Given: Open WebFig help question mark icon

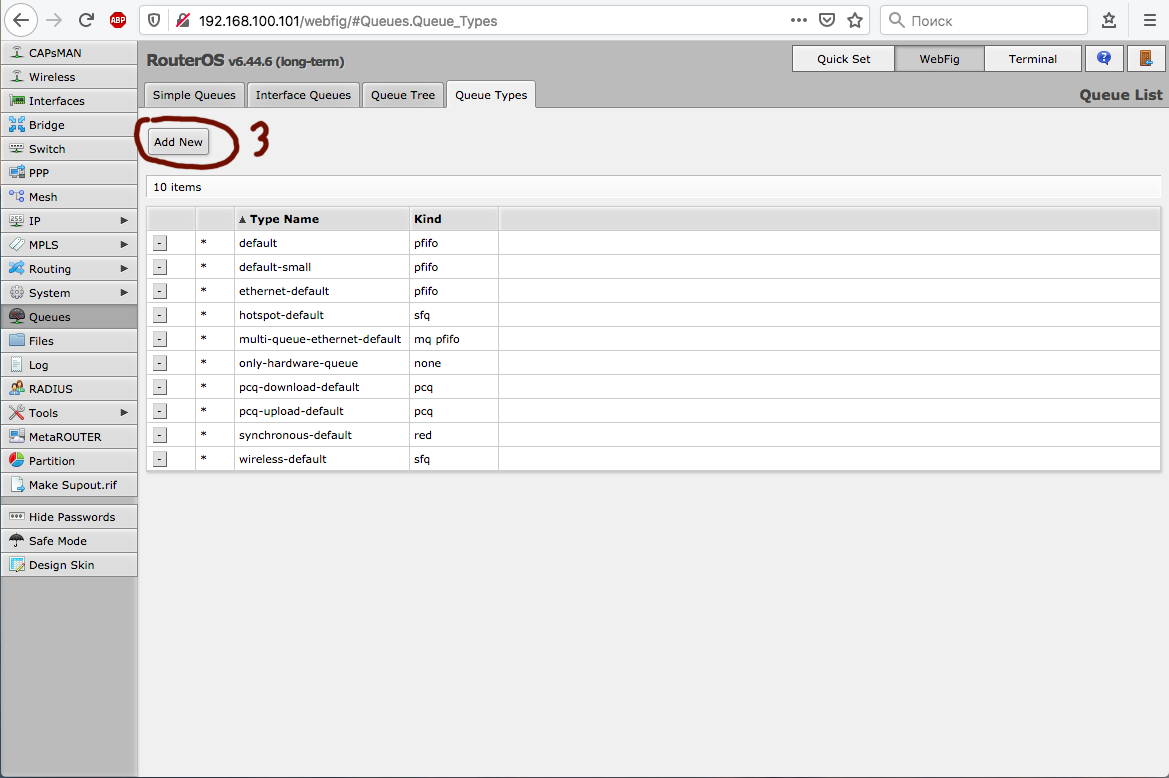Looking at the screenshot, I should click(x=1104, y=58).
